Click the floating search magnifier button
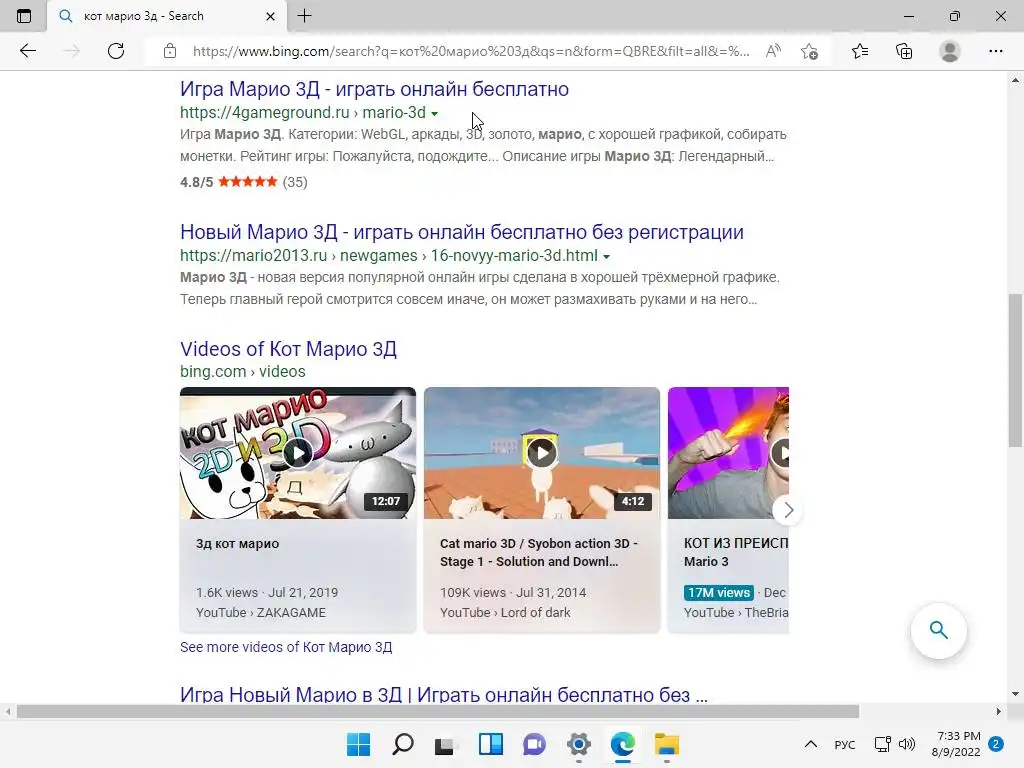The image size is (1024, 768). [938, 630]
